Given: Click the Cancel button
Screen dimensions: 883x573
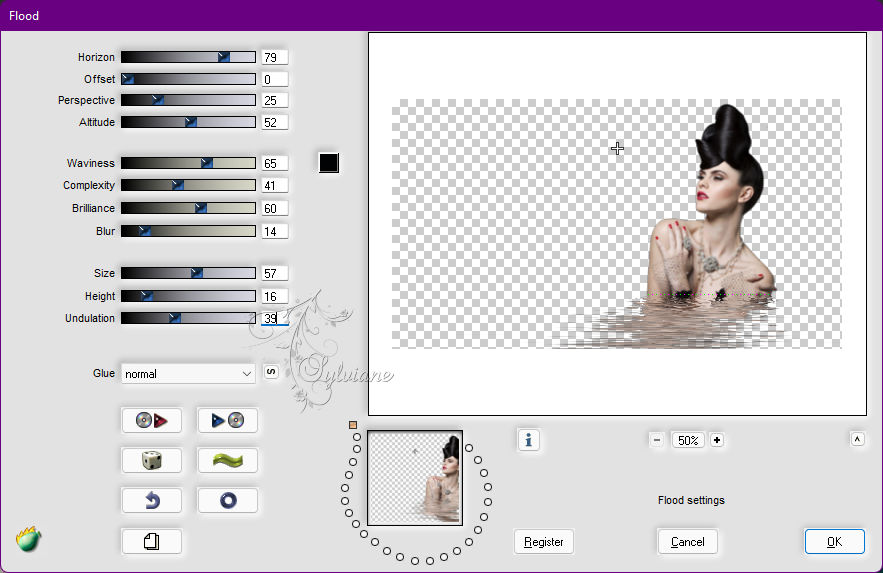Looking at the screenshot, I should pyautogui.click(x=688, y=541).
